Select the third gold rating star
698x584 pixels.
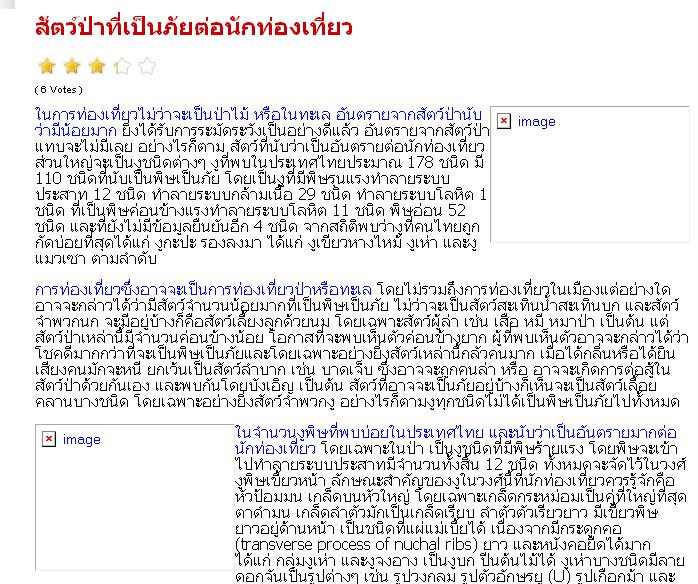(97, 67)
